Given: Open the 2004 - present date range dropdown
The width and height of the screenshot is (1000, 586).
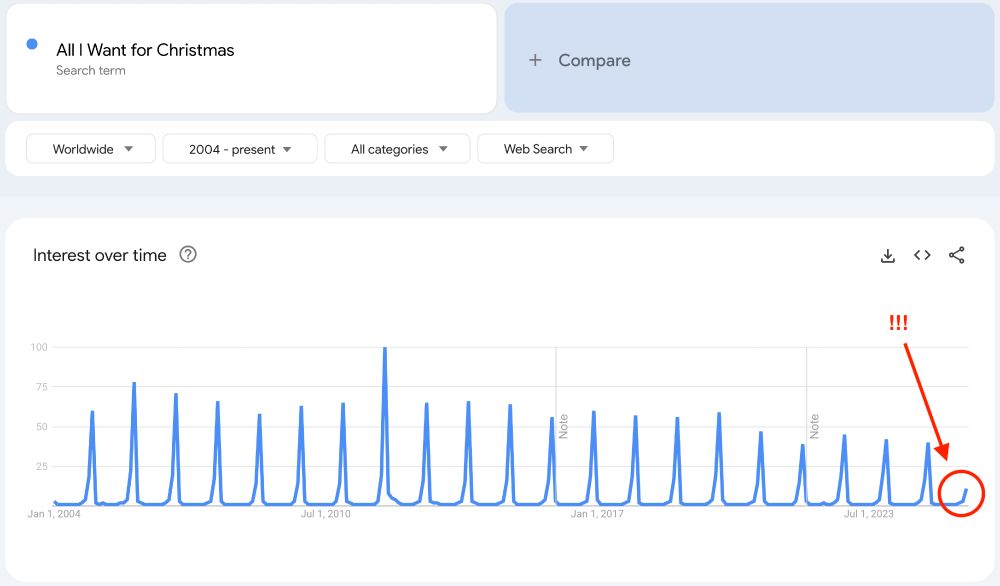Looking at the screenshot, I should 240,149.
